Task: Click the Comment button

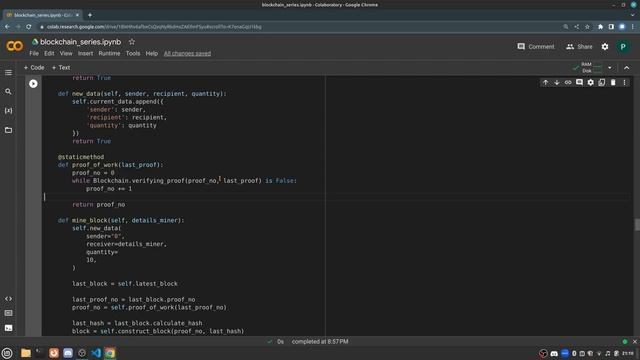Action: (536, 47)
